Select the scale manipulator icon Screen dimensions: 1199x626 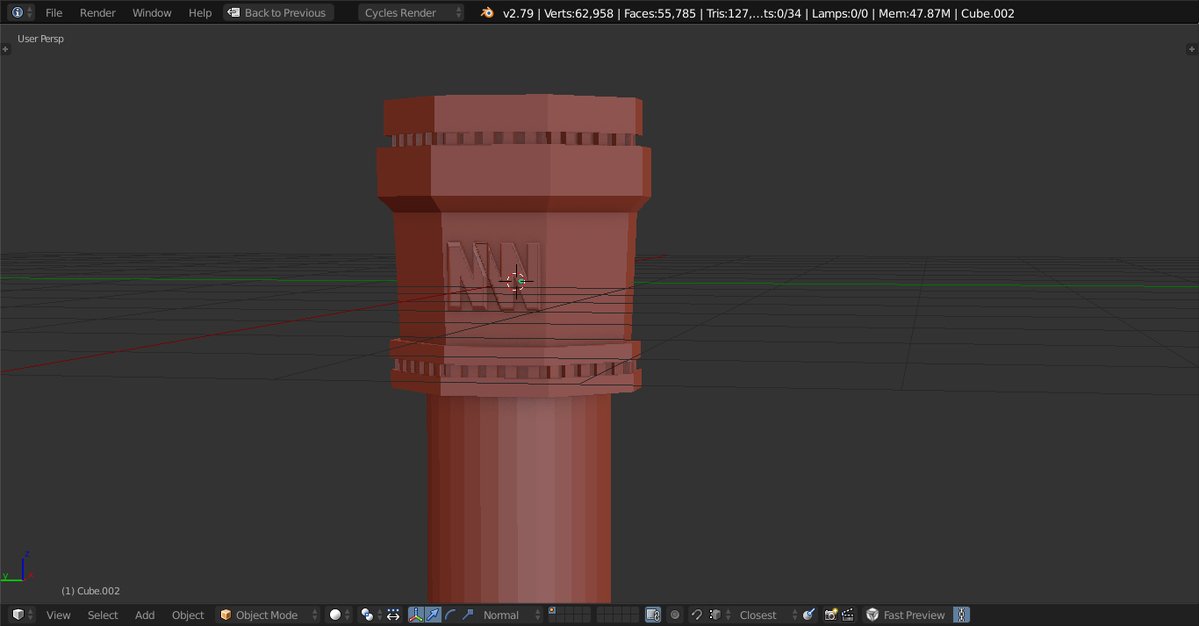coord(467,615)
